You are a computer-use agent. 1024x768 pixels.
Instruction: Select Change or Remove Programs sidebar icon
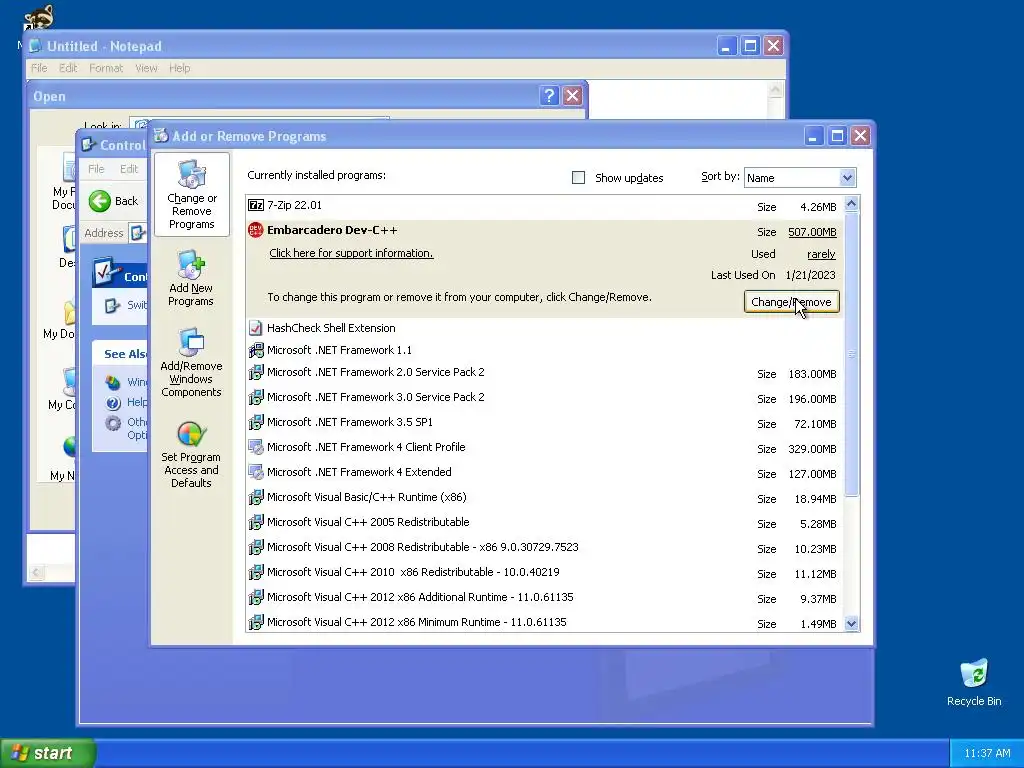[191, 194]
